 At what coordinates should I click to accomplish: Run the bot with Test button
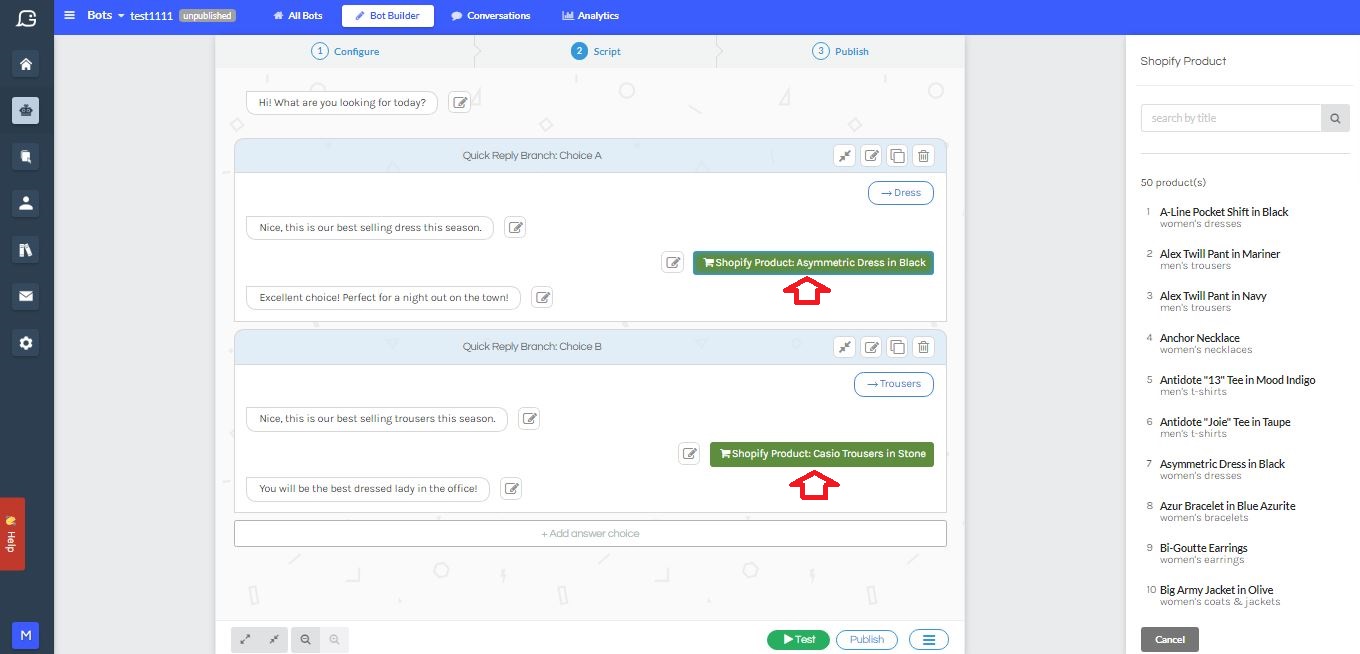coord(798,640)
